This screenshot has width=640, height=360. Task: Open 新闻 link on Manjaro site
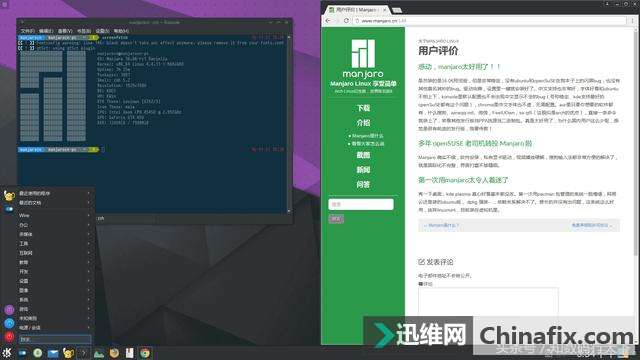[363, 170]
